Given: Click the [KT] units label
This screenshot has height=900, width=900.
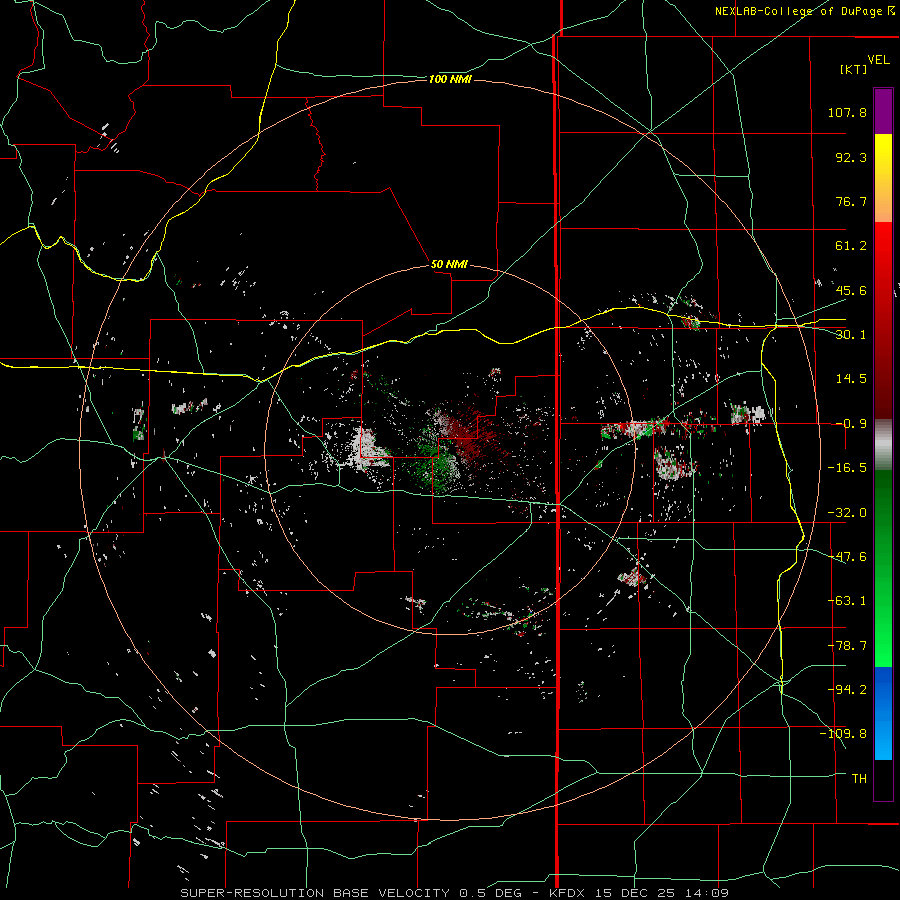Looking at the screenshot, I should click(854, 69).
